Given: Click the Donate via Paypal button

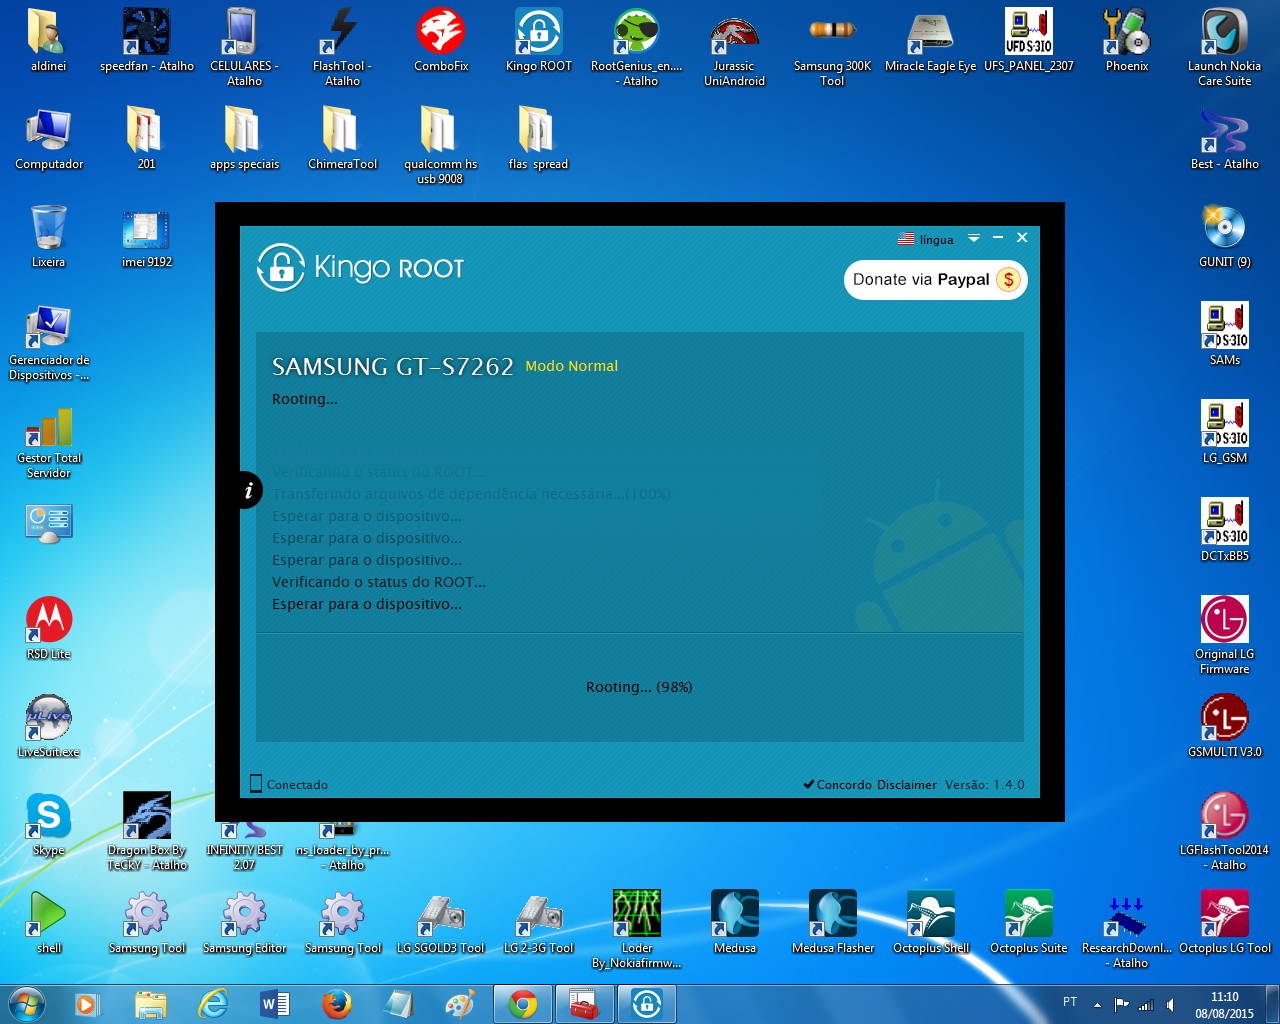Looking at the screenshot, I should [935, 280].
